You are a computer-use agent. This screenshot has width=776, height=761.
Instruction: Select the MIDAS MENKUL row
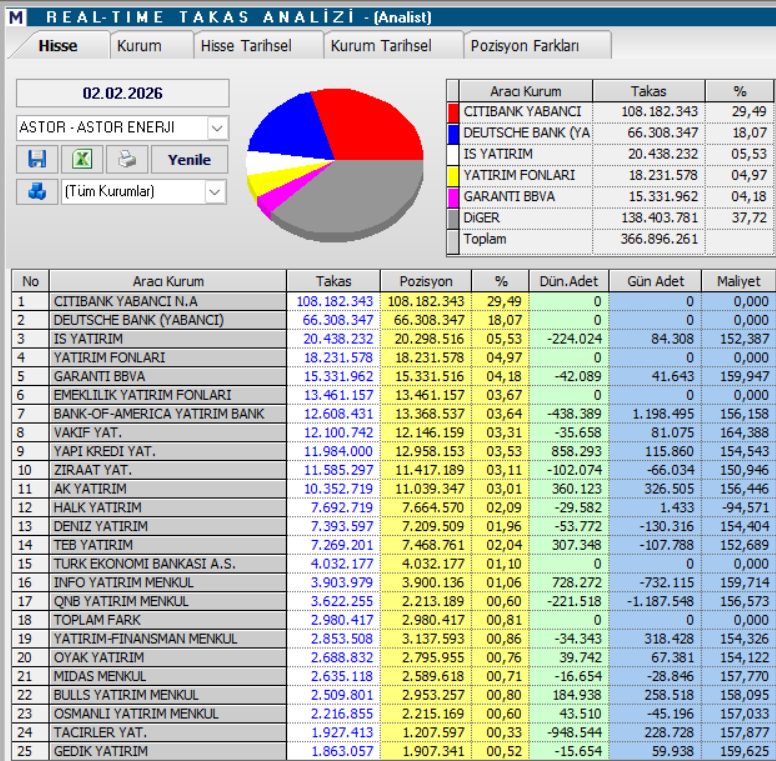click(393, 676)
